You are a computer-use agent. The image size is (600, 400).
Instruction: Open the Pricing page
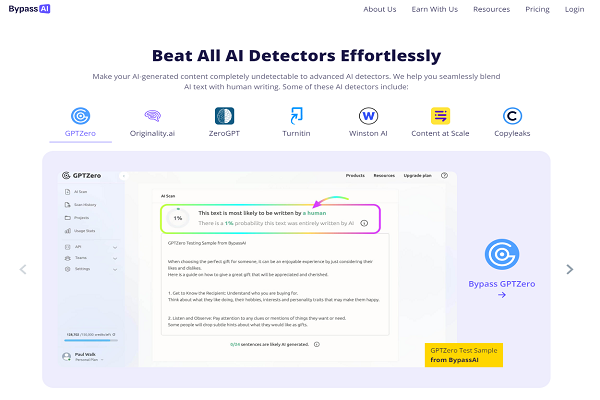coord(537,9)
